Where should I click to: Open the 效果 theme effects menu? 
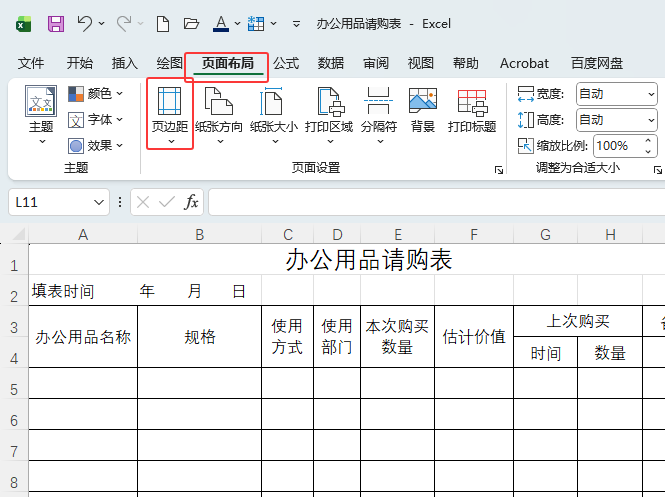click(95, 146)
